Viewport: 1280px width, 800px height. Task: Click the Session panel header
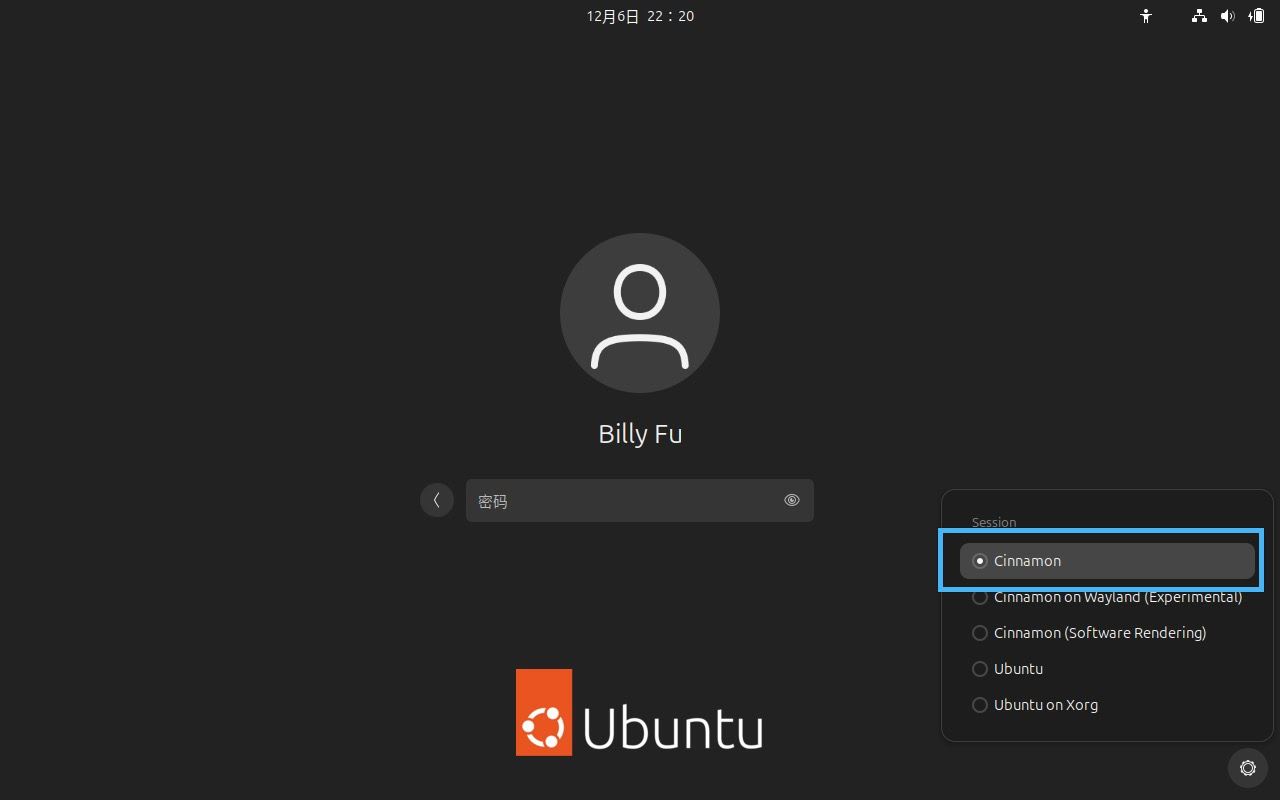(994, 522)
